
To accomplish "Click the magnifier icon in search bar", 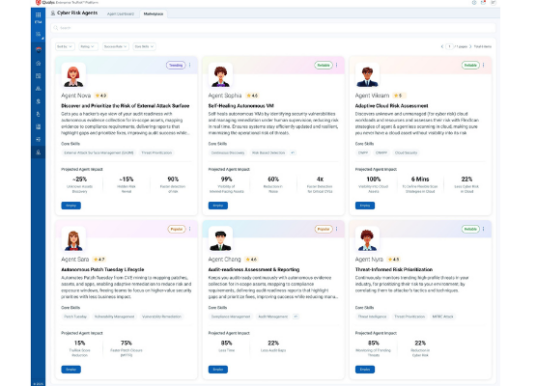I will [56, 28].
